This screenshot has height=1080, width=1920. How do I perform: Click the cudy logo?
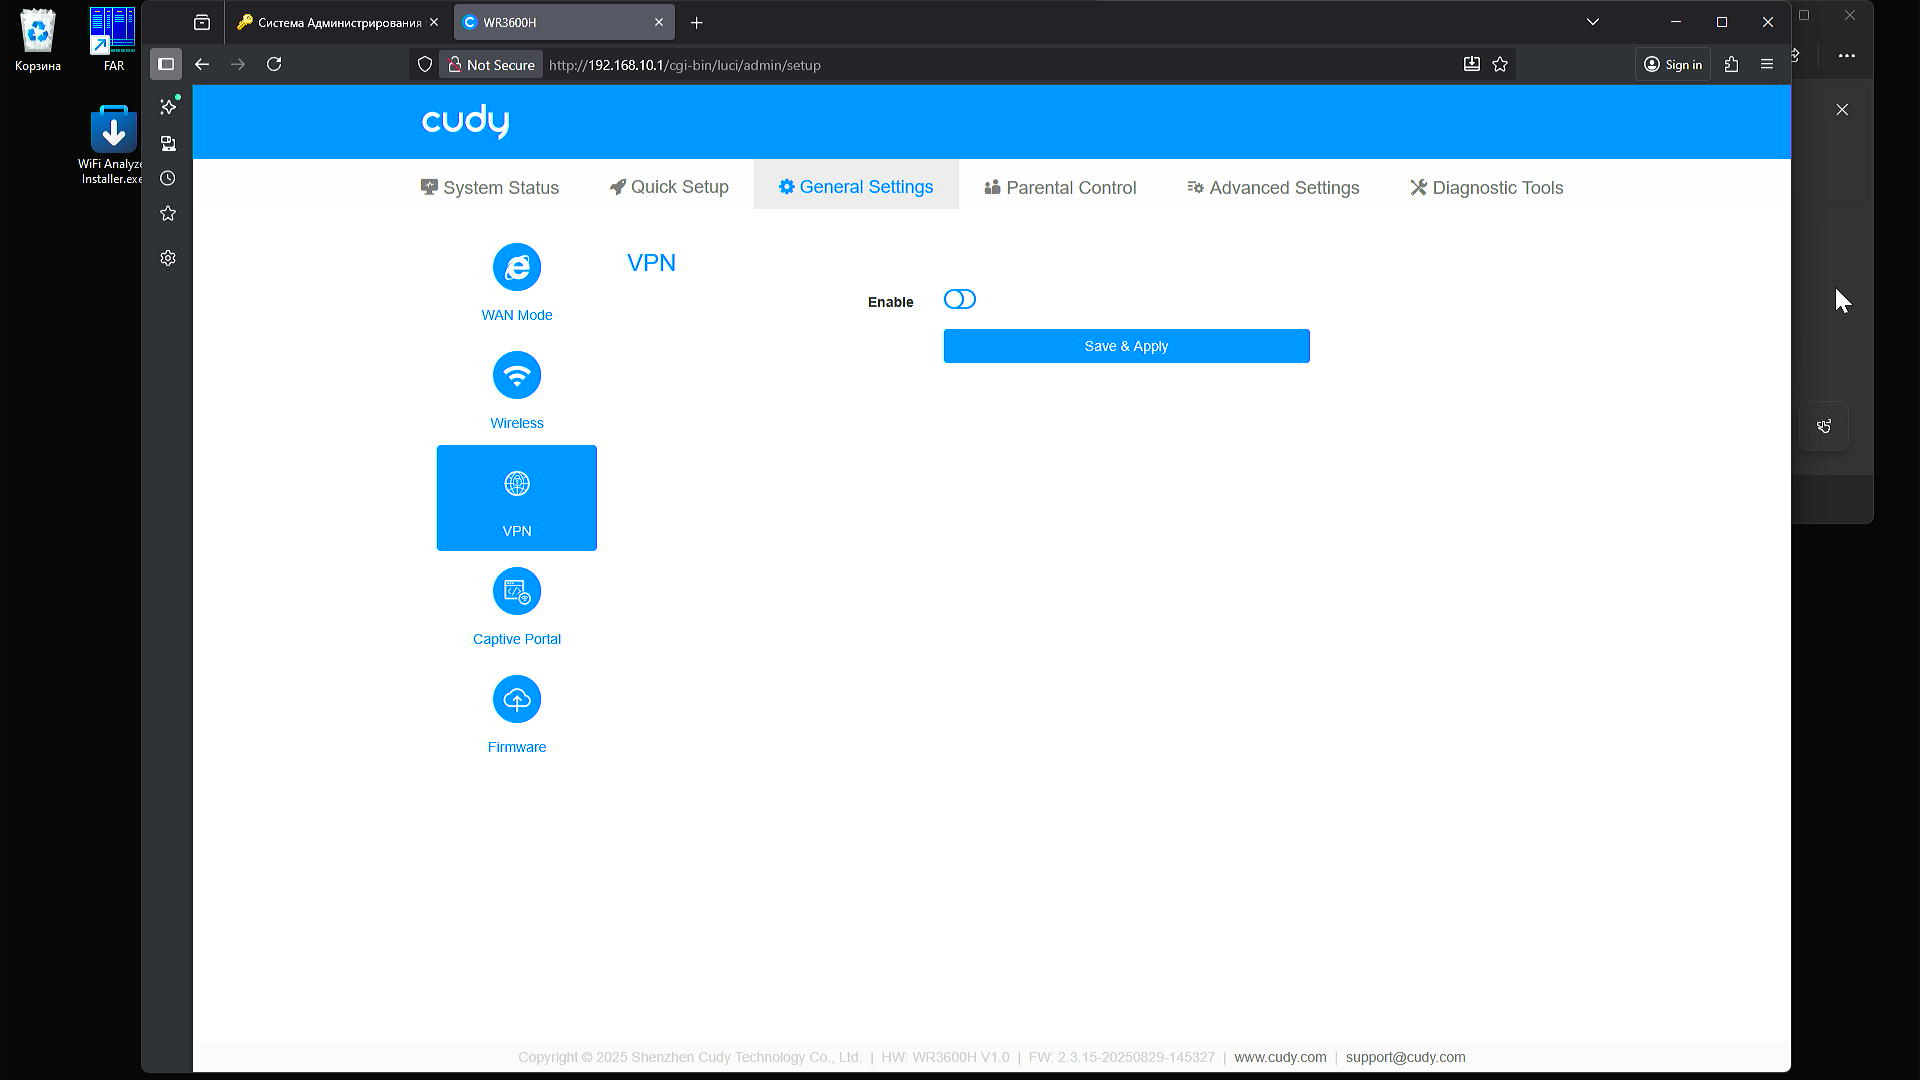(x=465, y=121)
